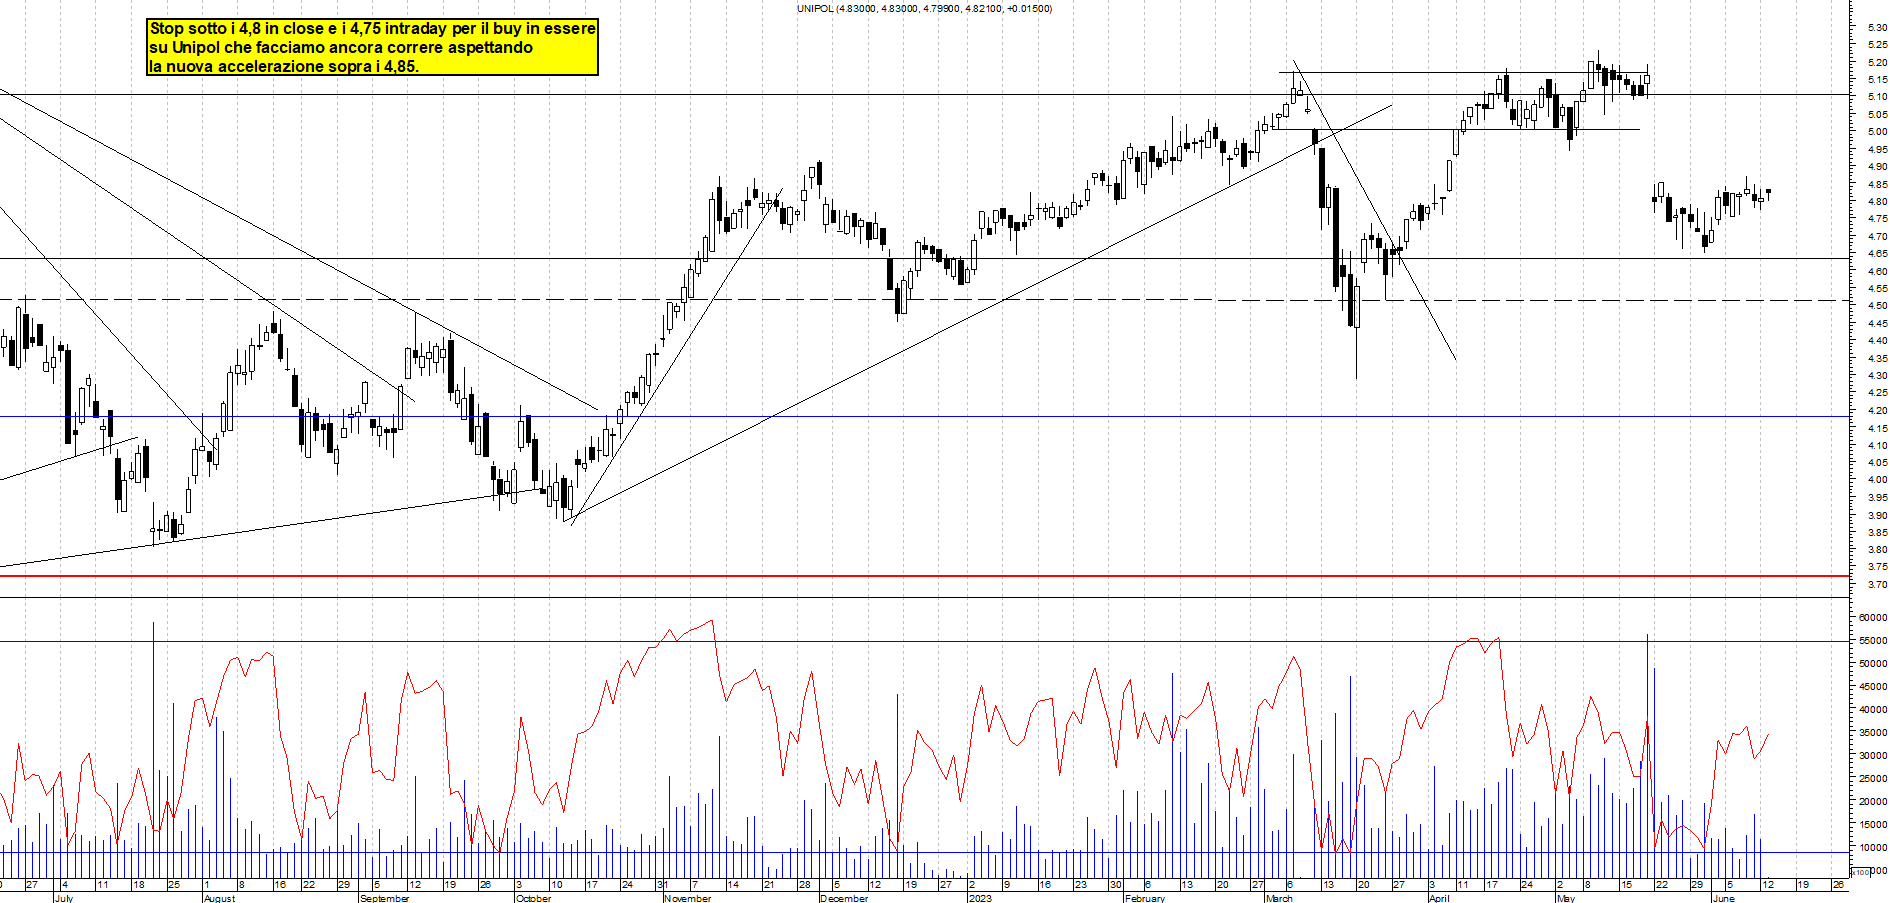1890x903 pixels.
Task: Click the 60000 volume axis label
Action: (x=1873, y=618)
